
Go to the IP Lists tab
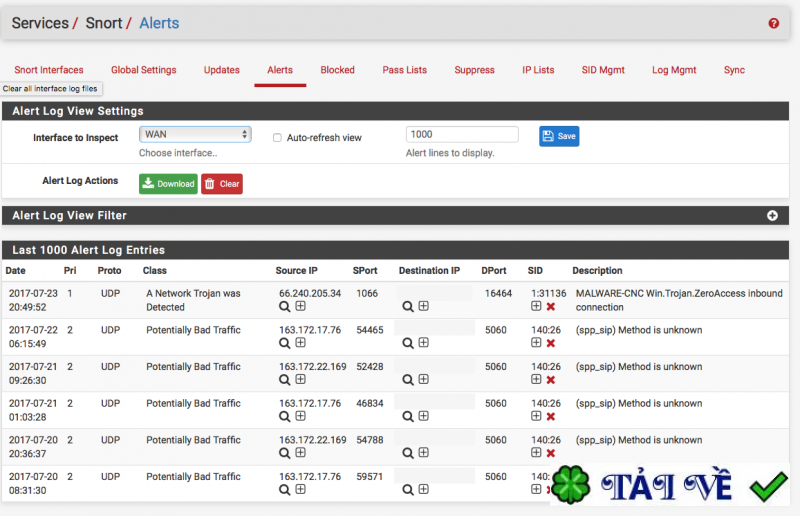coord(538,70)
